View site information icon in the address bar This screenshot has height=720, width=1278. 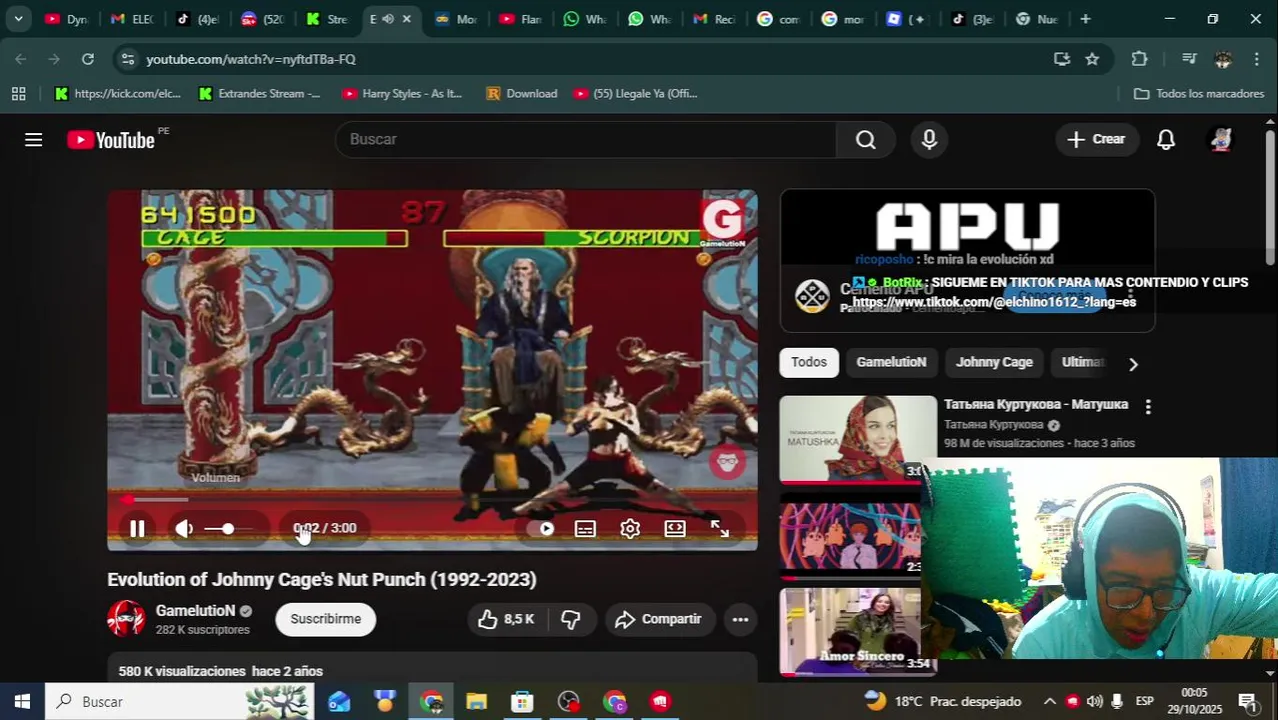pos(127,59)
